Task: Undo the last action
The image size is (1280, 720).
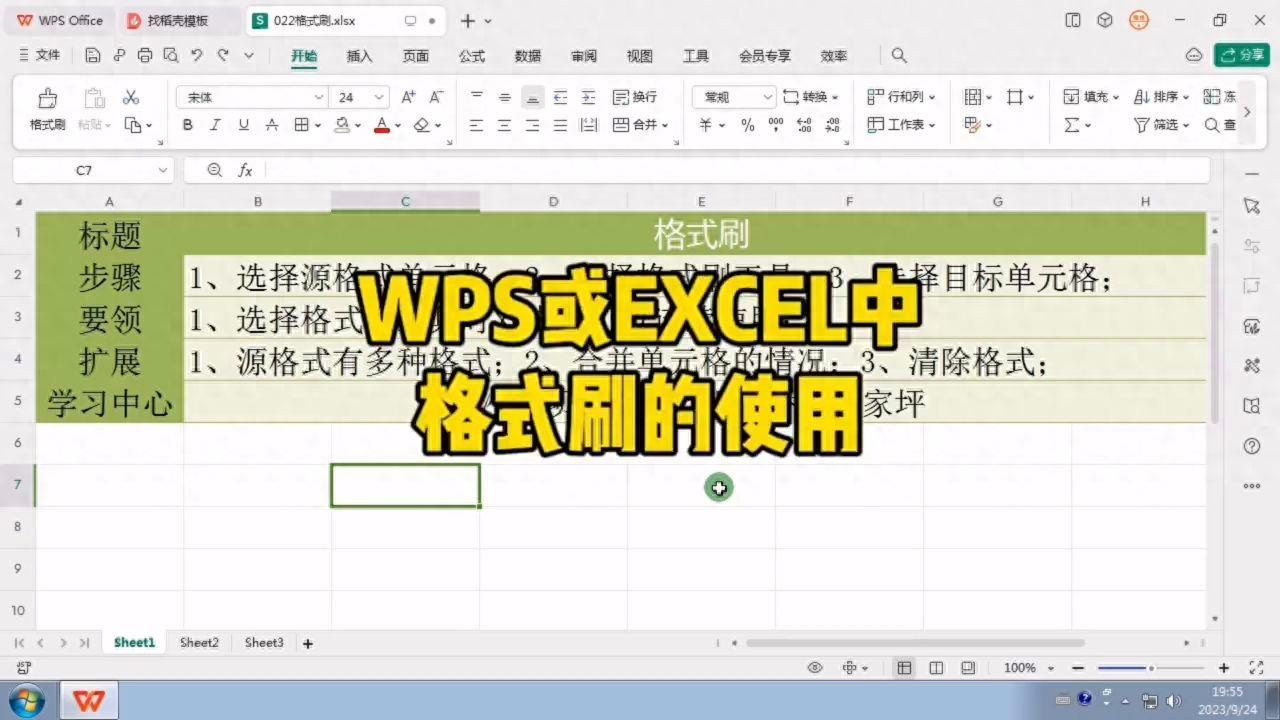Action: pyautogui.click(x=197, y=56)
